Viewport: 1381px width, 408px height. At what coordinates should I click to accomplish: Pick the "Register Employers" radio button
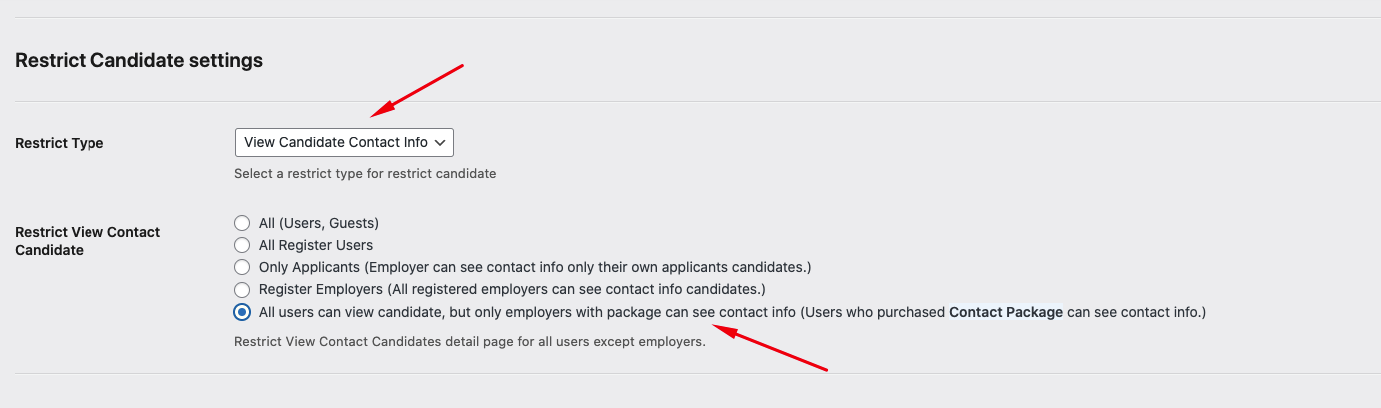[x=242, y=289]
